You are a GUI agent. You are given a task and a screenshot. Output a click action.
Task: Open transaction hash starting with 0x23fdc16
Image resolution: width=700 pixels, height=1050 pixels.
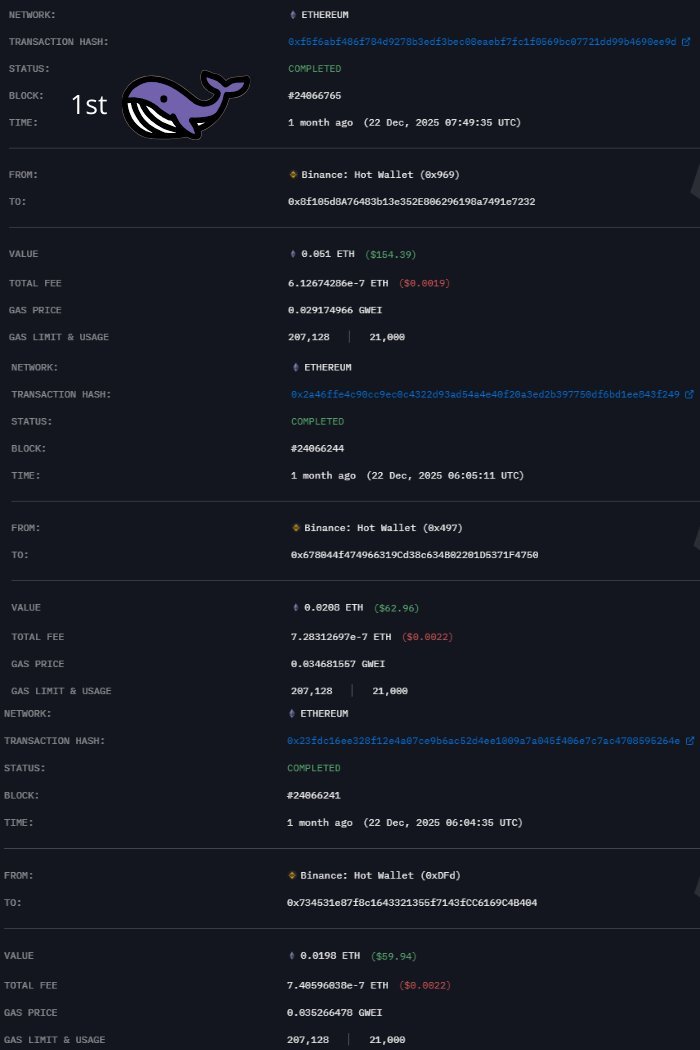pos(482,741)
